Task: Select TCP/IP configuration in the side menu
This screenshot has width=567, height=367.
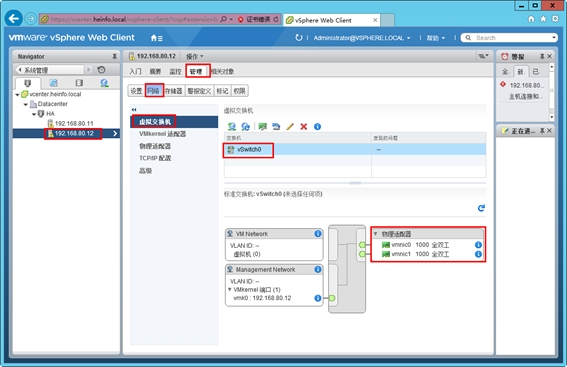Action: click(x=155, y=158)
